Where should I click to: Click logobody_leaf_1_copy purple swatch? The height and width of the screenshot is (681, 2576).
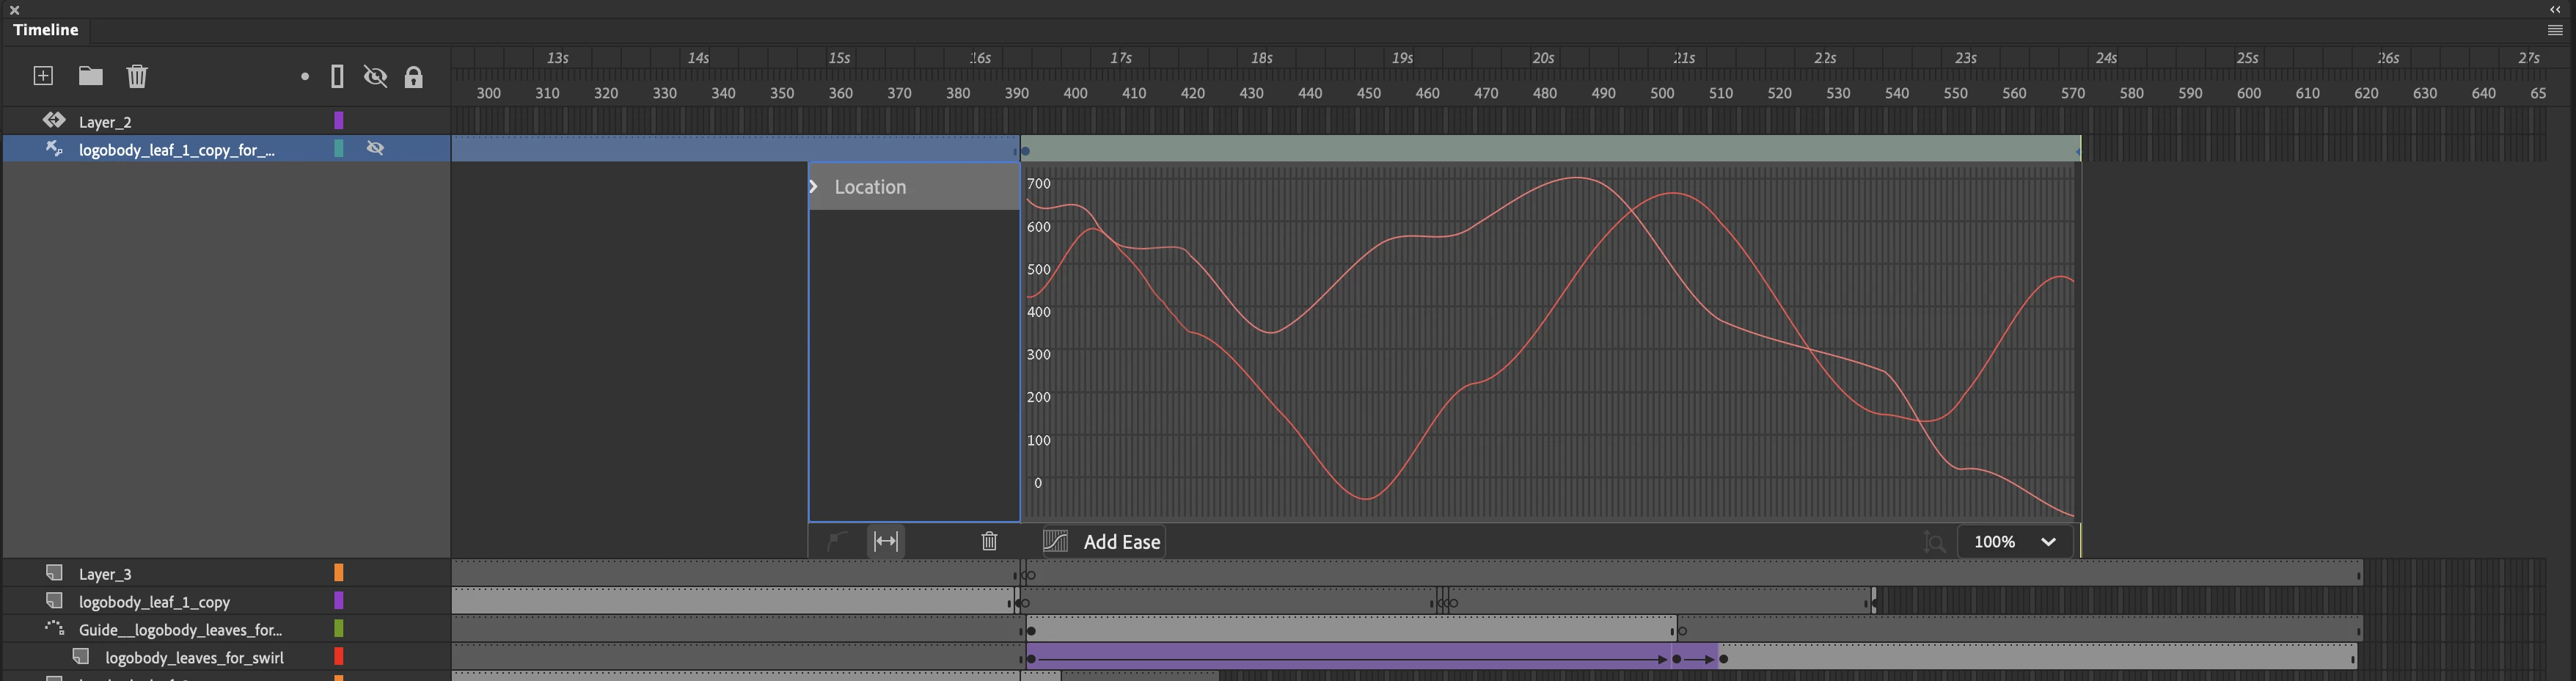(339, 601)
